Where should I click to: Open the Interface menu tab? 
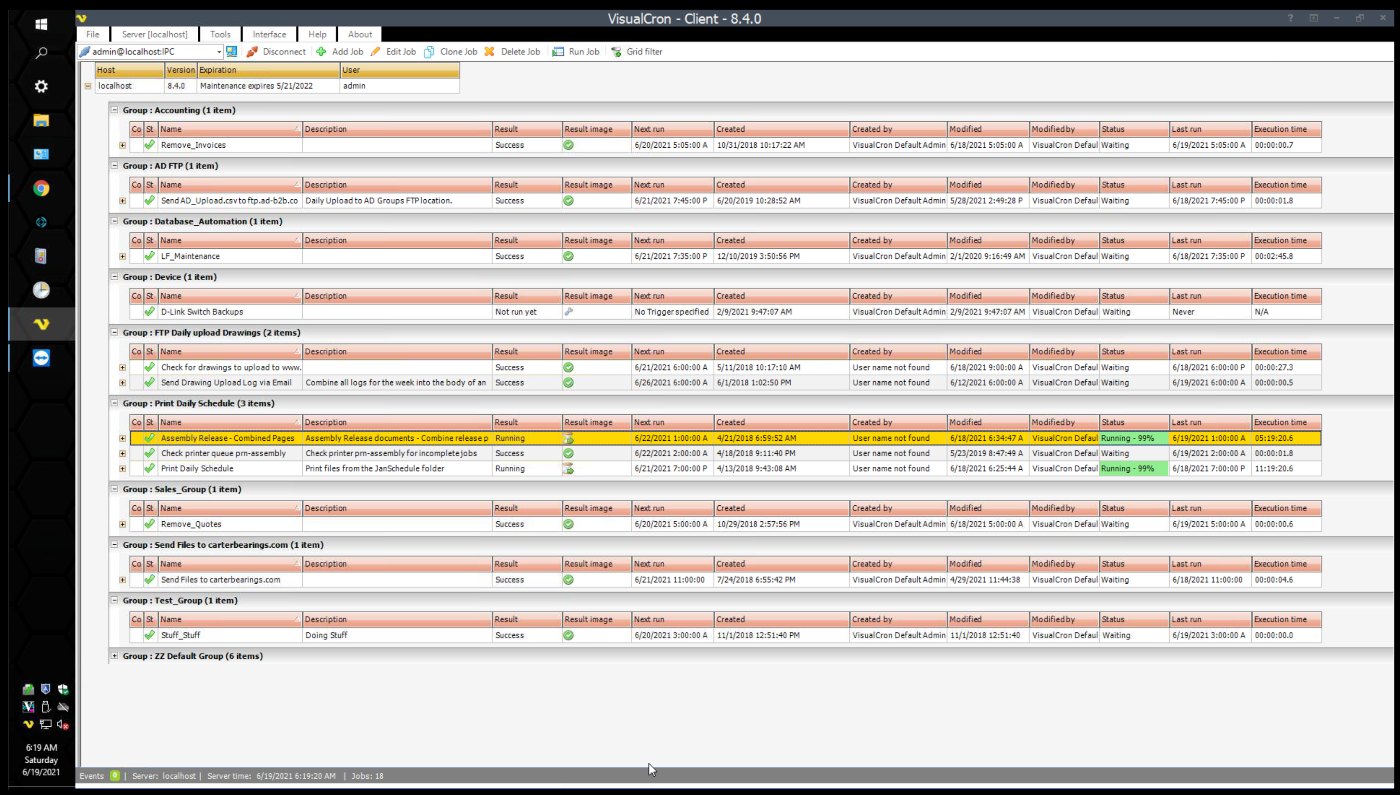coord(269,34)
